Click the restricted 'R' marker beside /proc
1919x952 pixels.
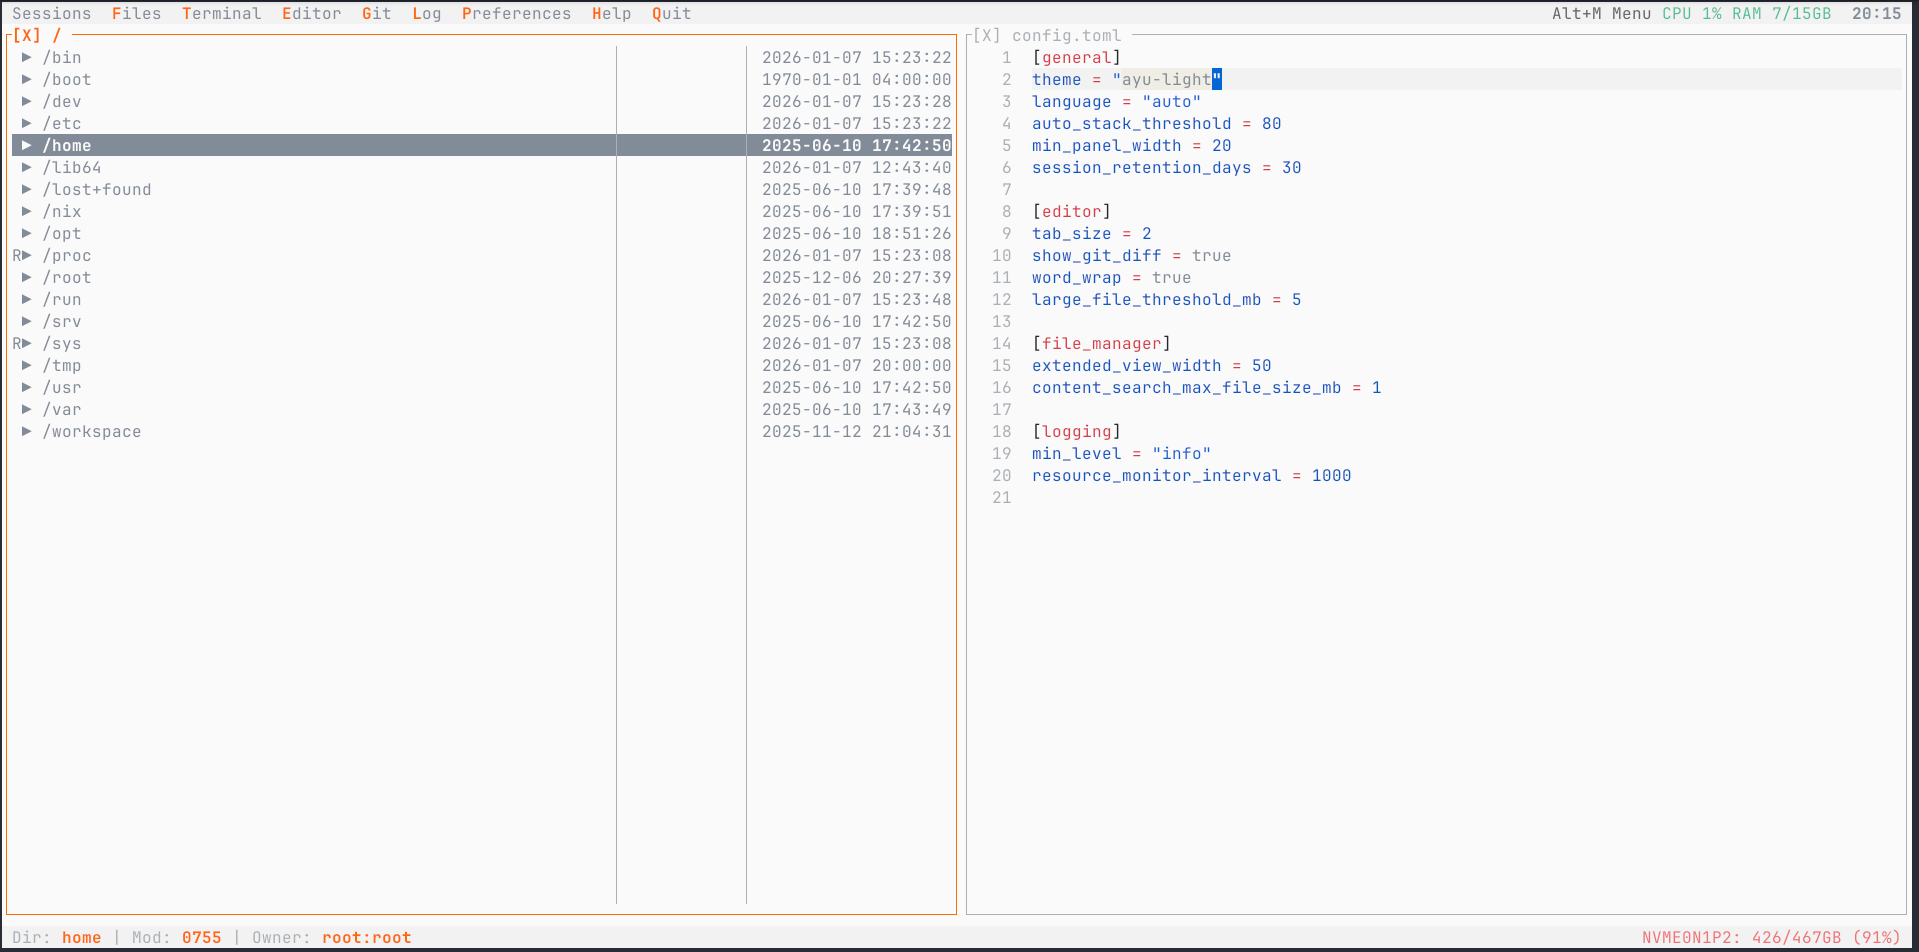click(x=16, y=255)
